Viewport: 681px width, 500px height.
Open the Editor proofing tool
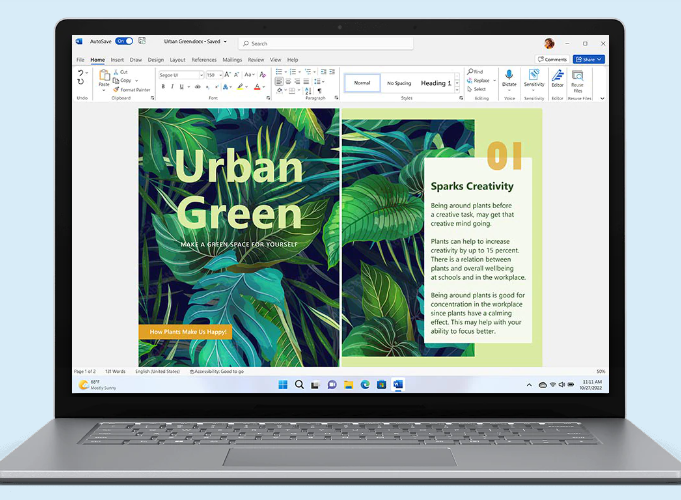click(x=557, y=76)
